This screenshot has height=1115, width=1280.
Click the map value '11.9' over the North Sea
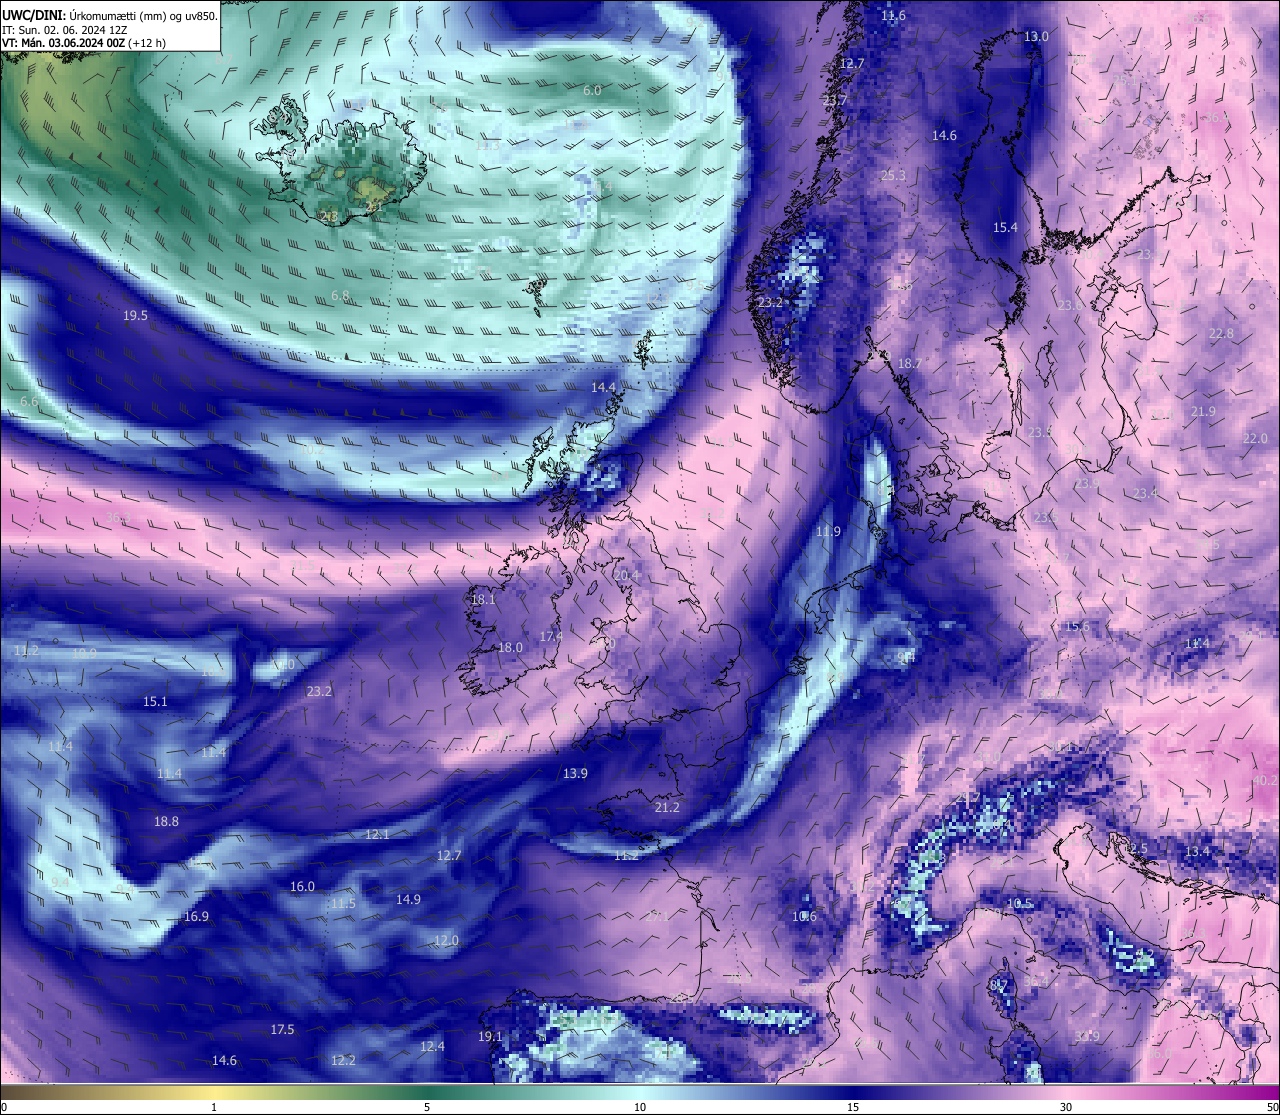click(828, 532)
